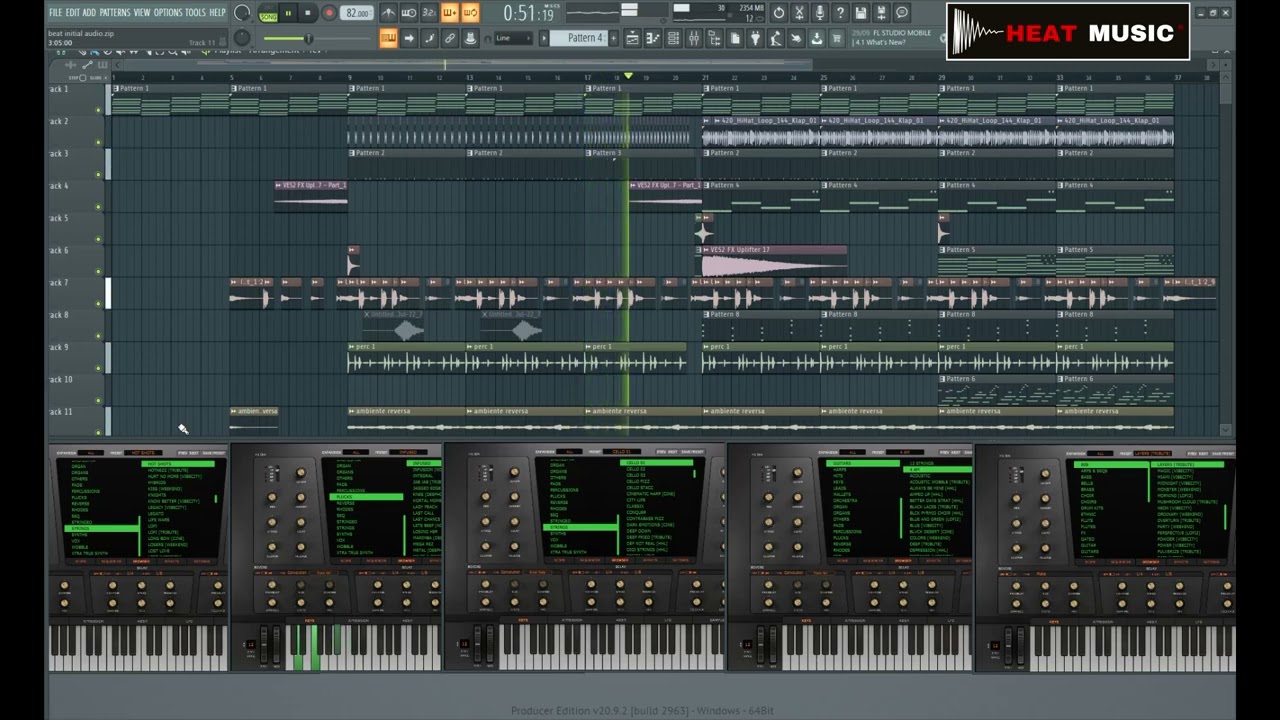The width and height of the screenshot is (1280, 720).
Task: Open the project picker icon
Action: 735,38
